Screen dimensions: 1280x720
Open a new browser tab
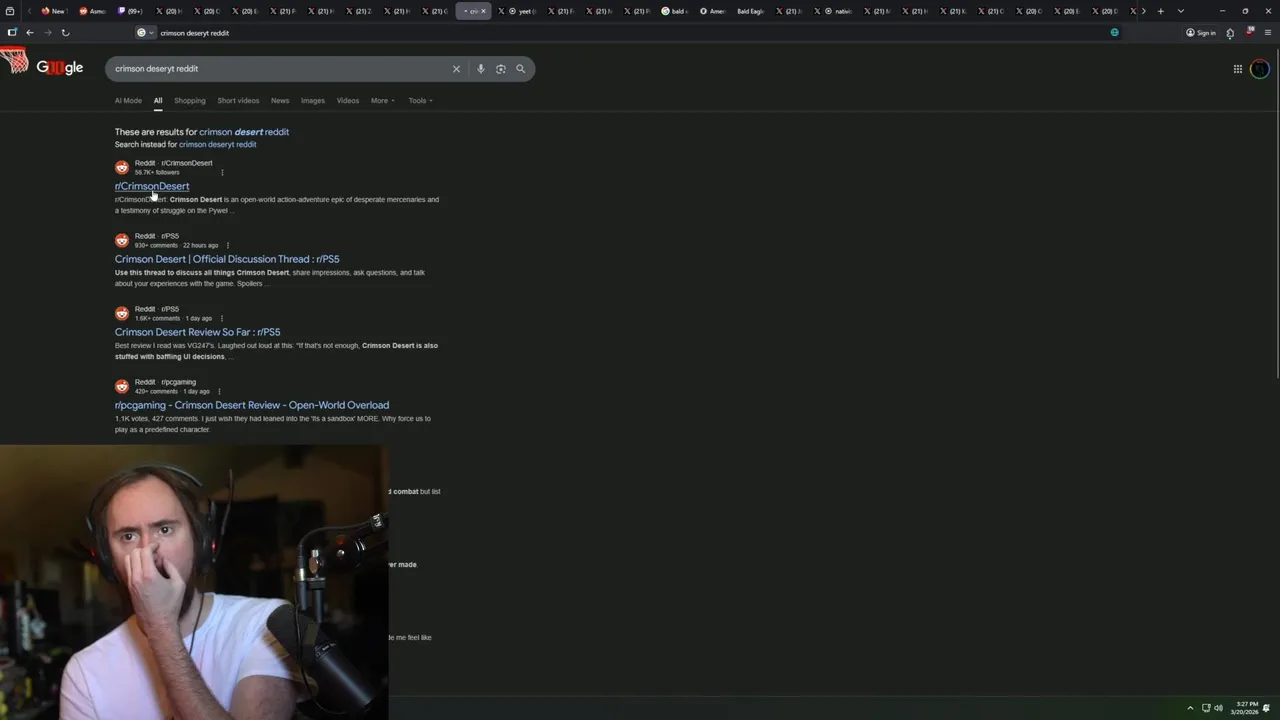[x=1160, y=11]
